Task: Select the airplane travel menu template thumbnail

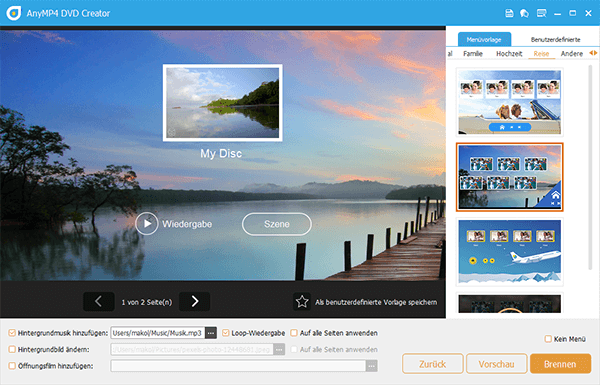Action: (509, 251)
